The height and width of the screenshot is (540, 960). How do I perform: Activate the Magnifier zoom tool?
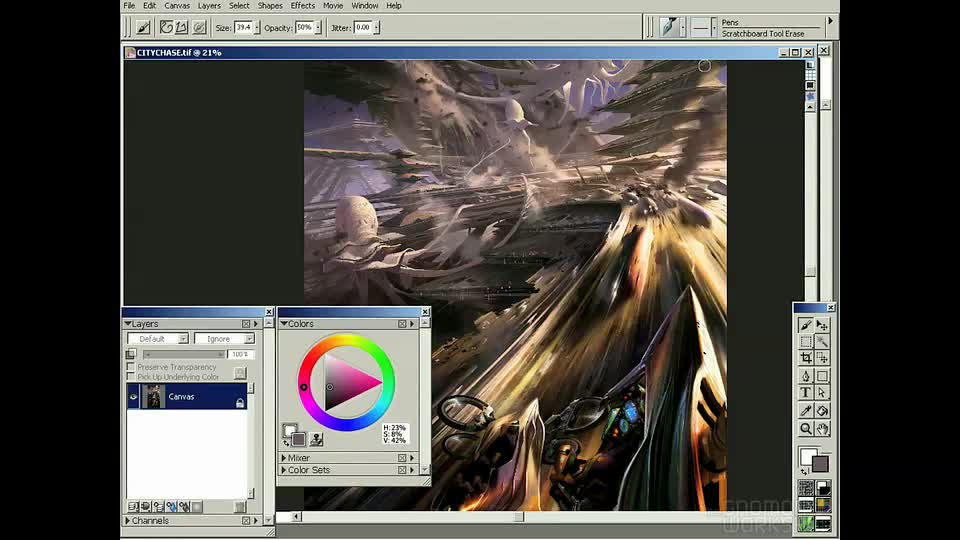(x=806, y=429)
